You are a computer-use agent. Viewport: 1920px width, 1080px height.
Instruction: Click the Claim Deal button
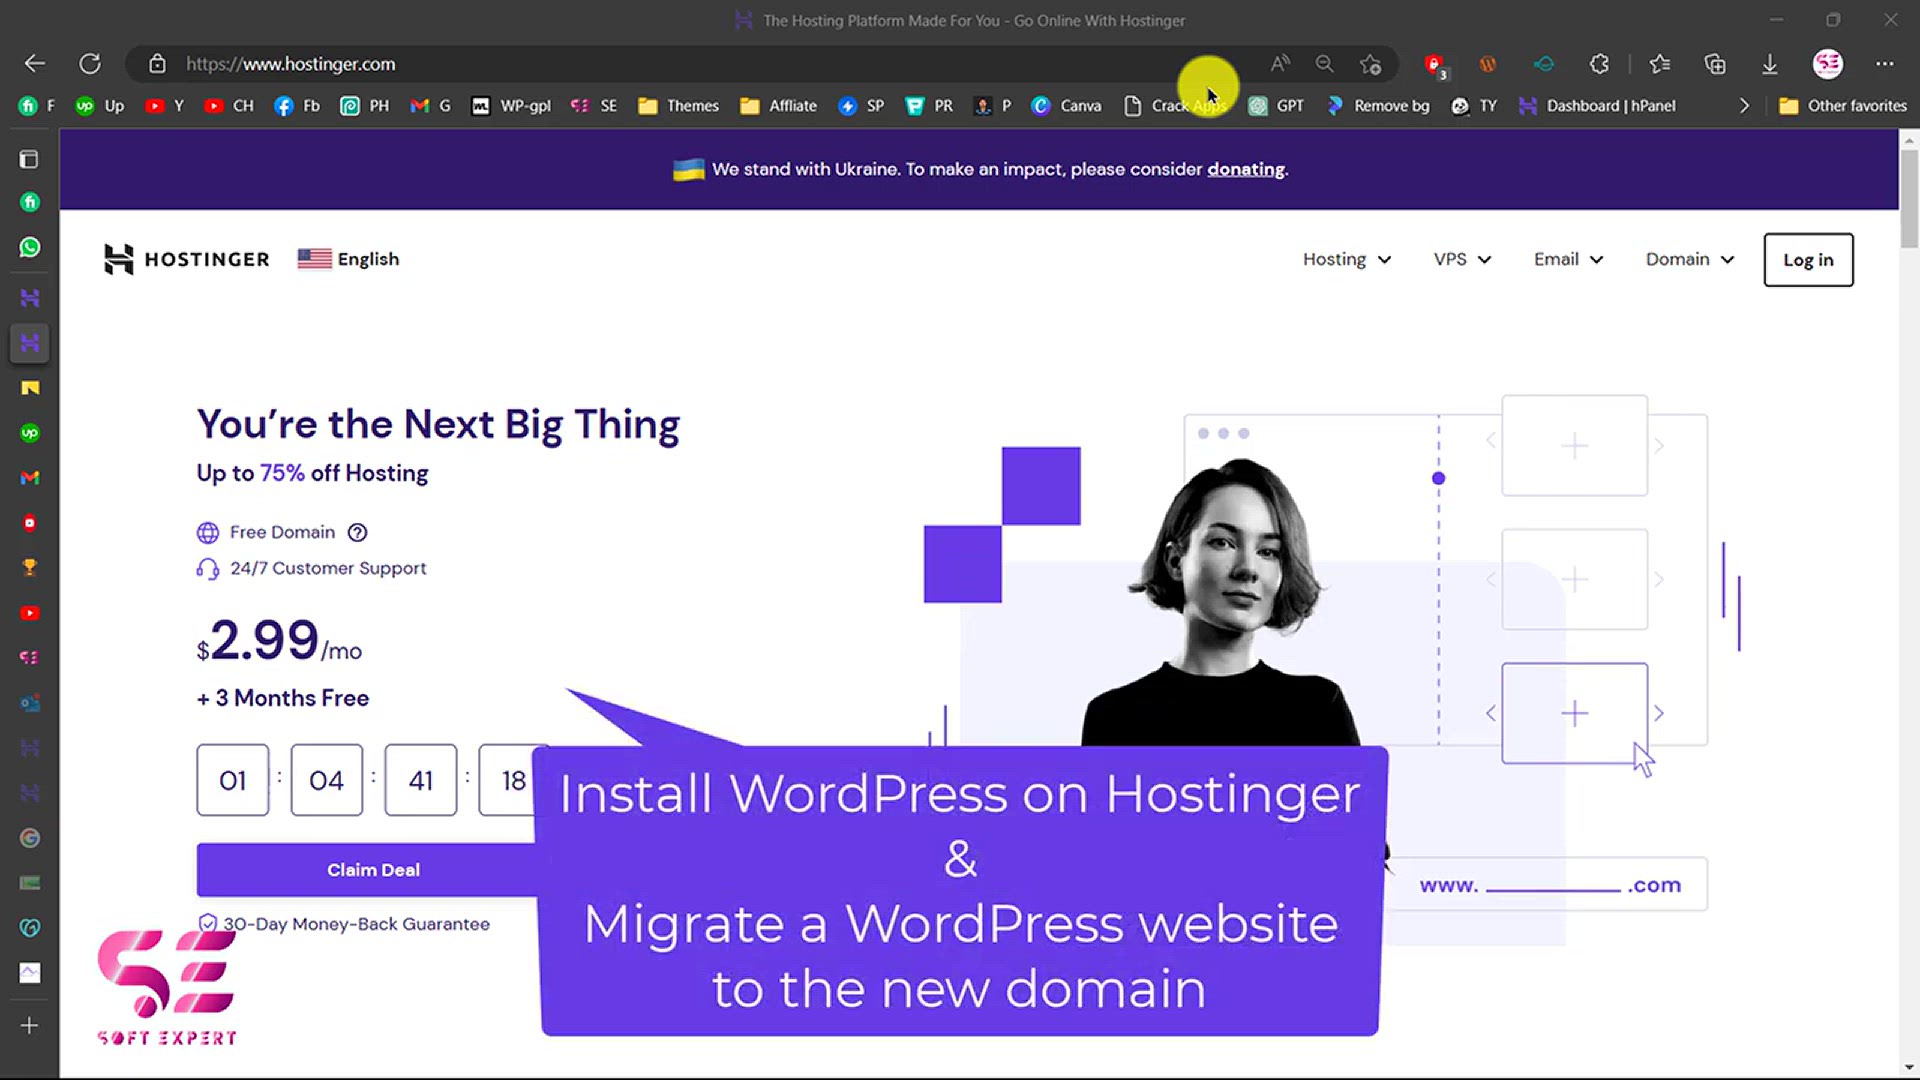[x=372, y=870]
